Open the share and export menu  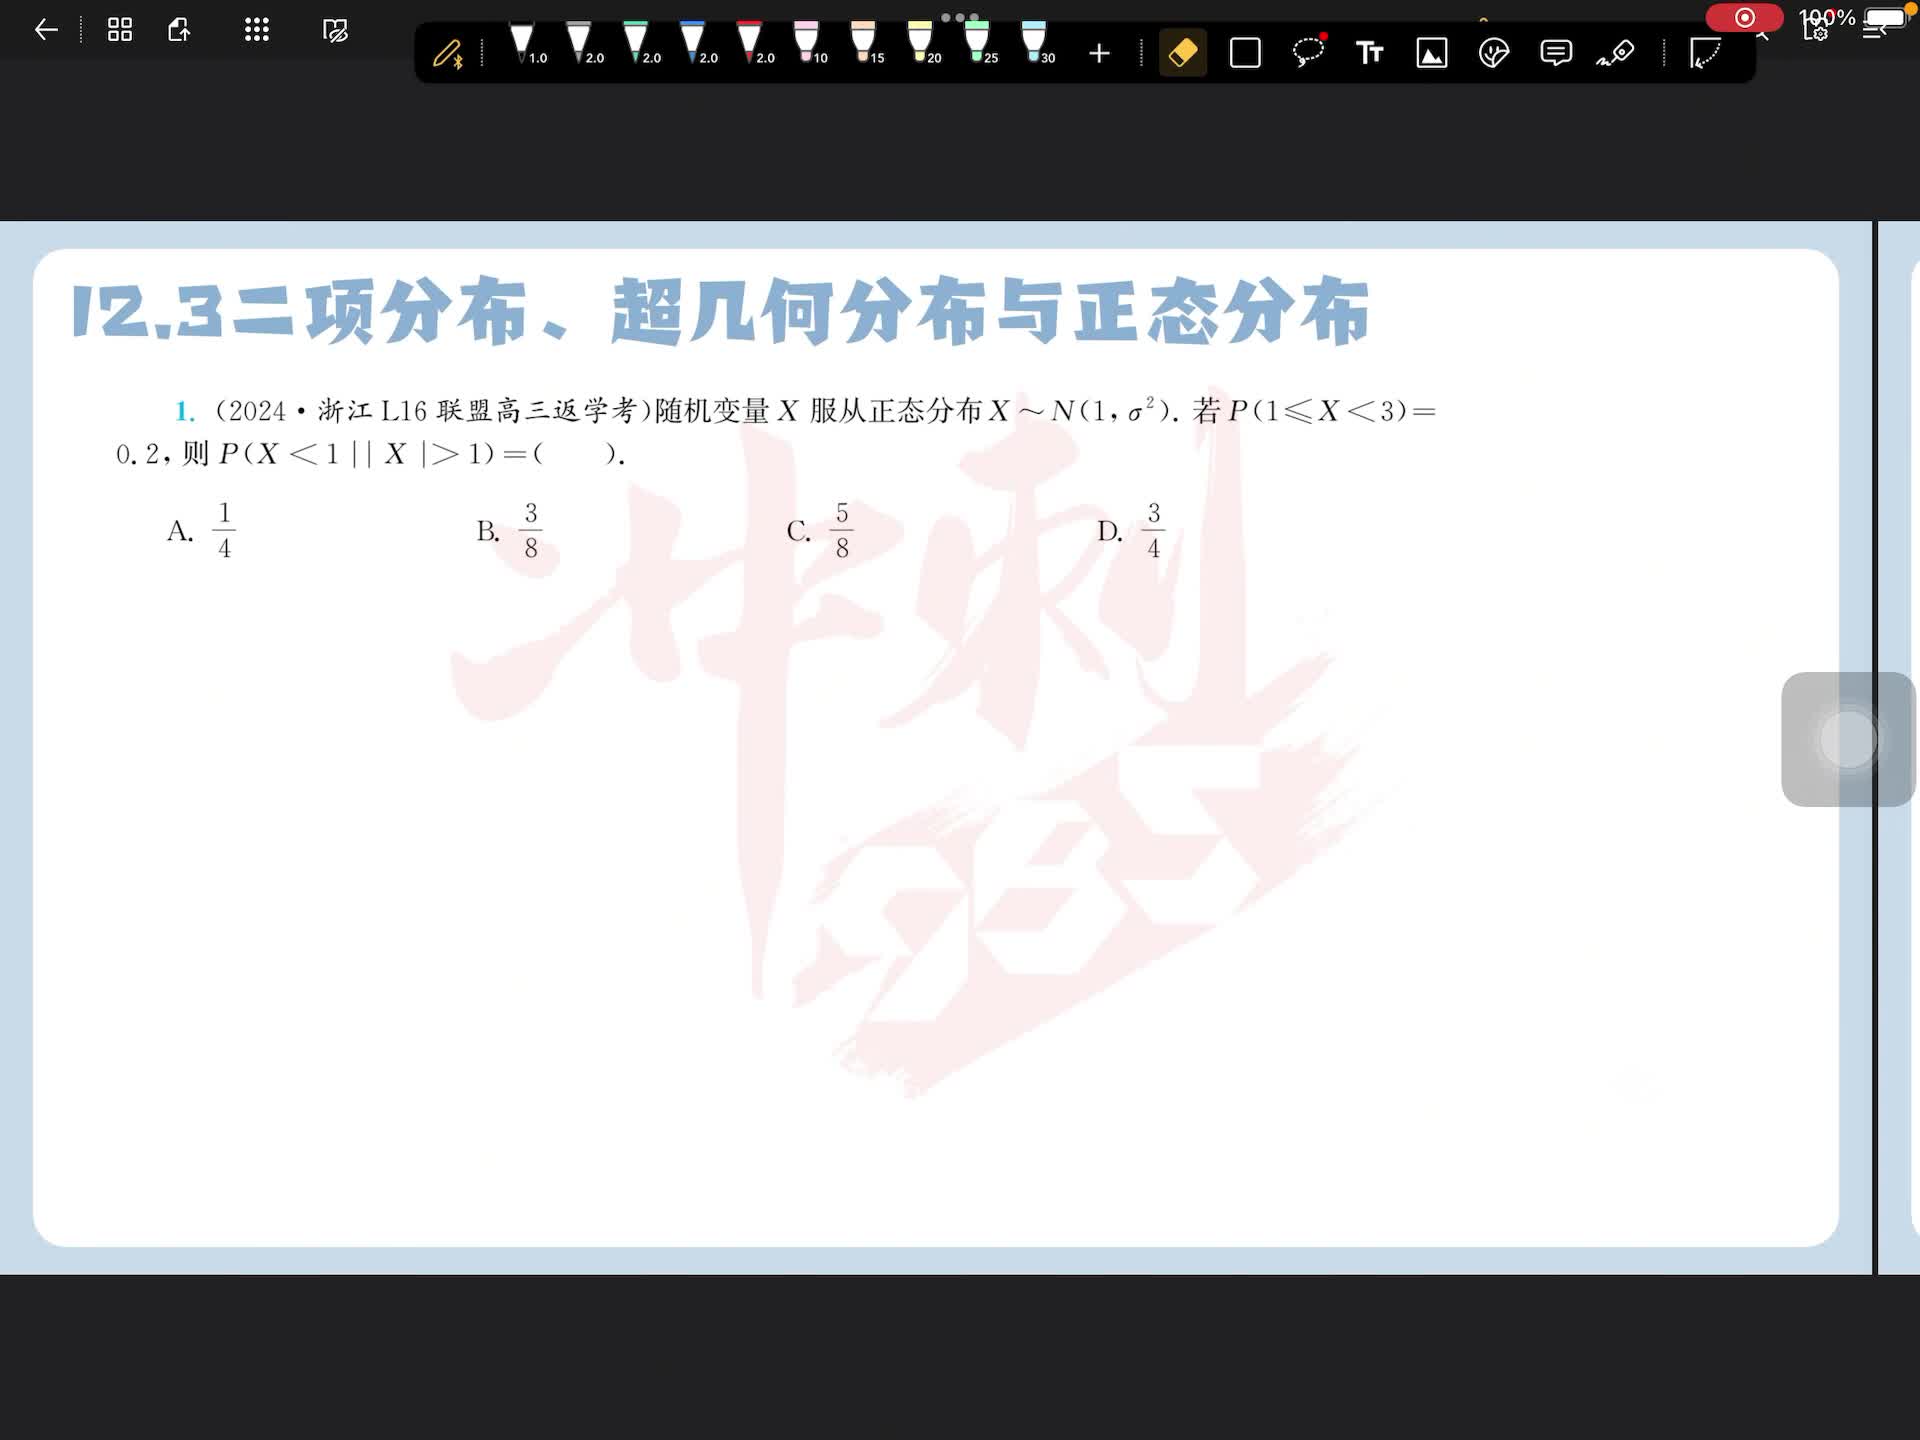pyautogui.click(x=179, y=30)
